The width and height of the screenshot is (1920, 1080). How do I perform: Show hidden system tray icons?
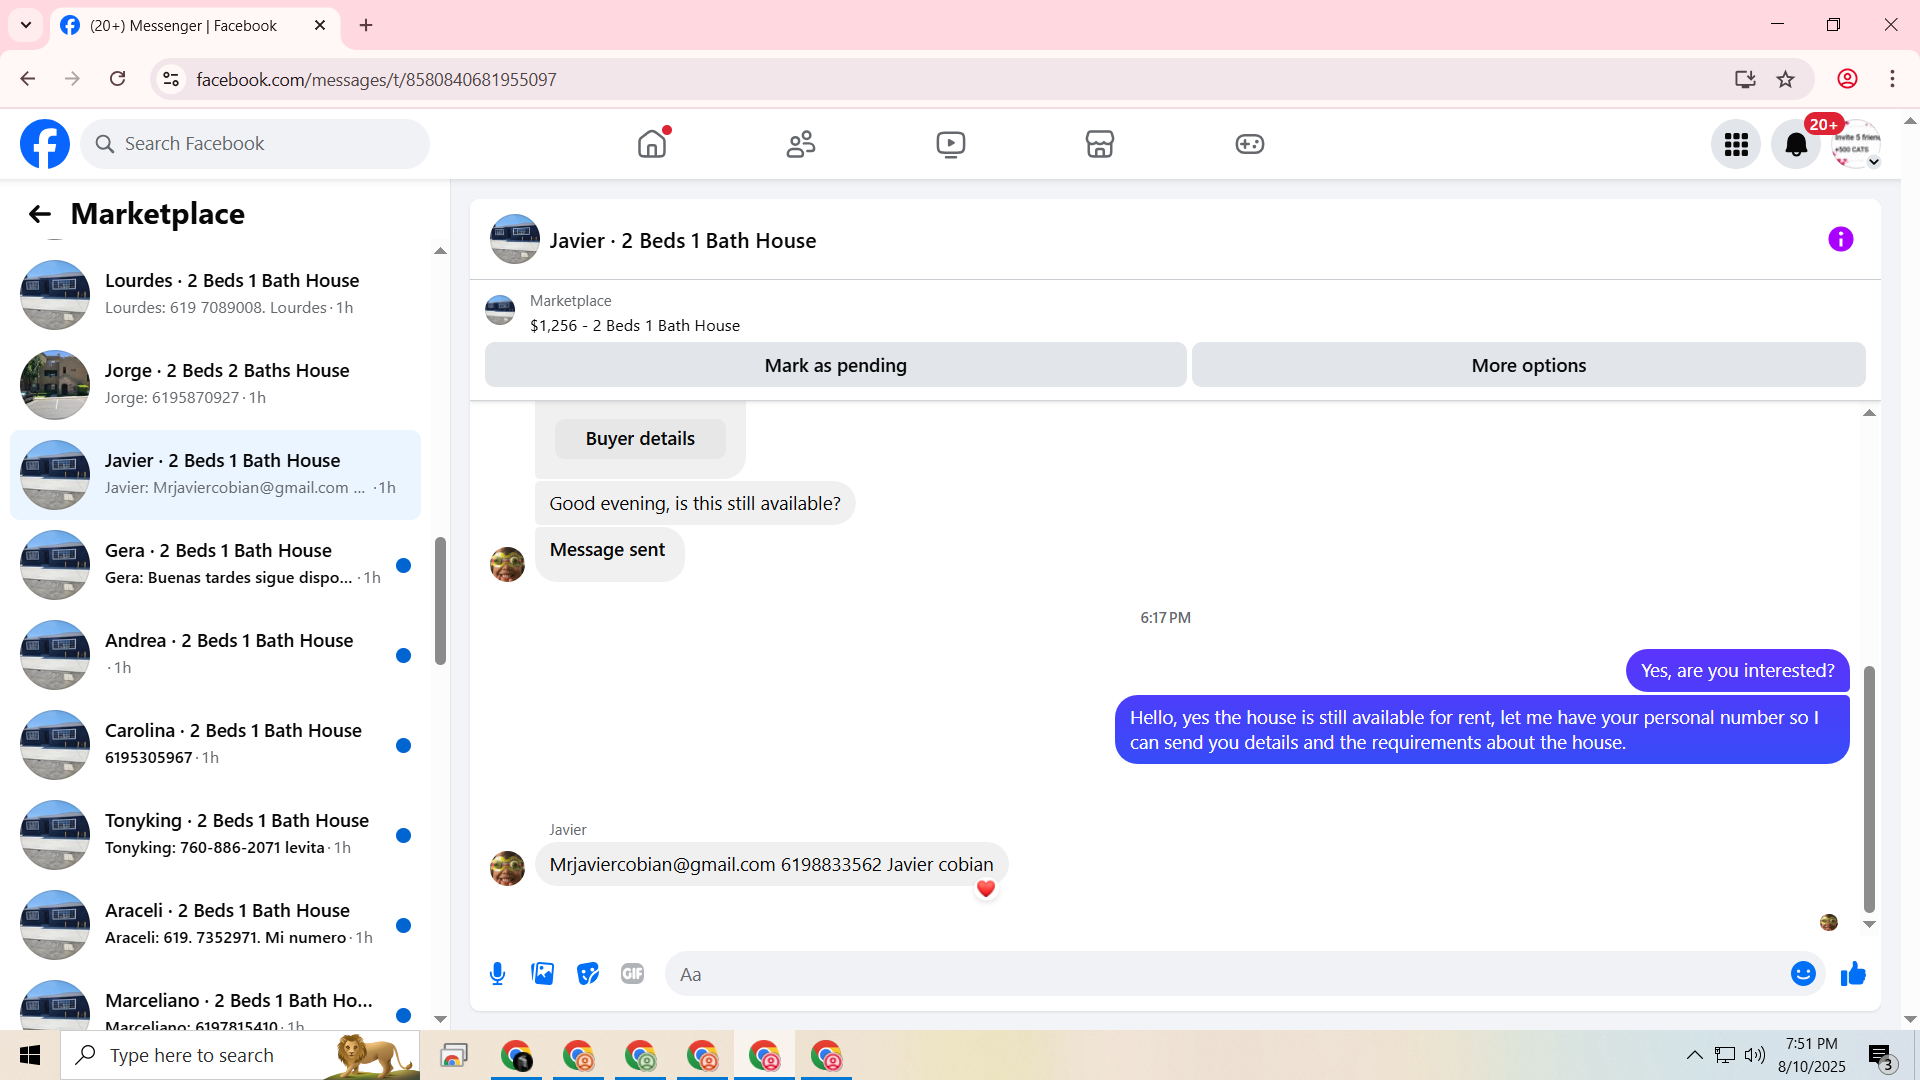(1694, 1055)
